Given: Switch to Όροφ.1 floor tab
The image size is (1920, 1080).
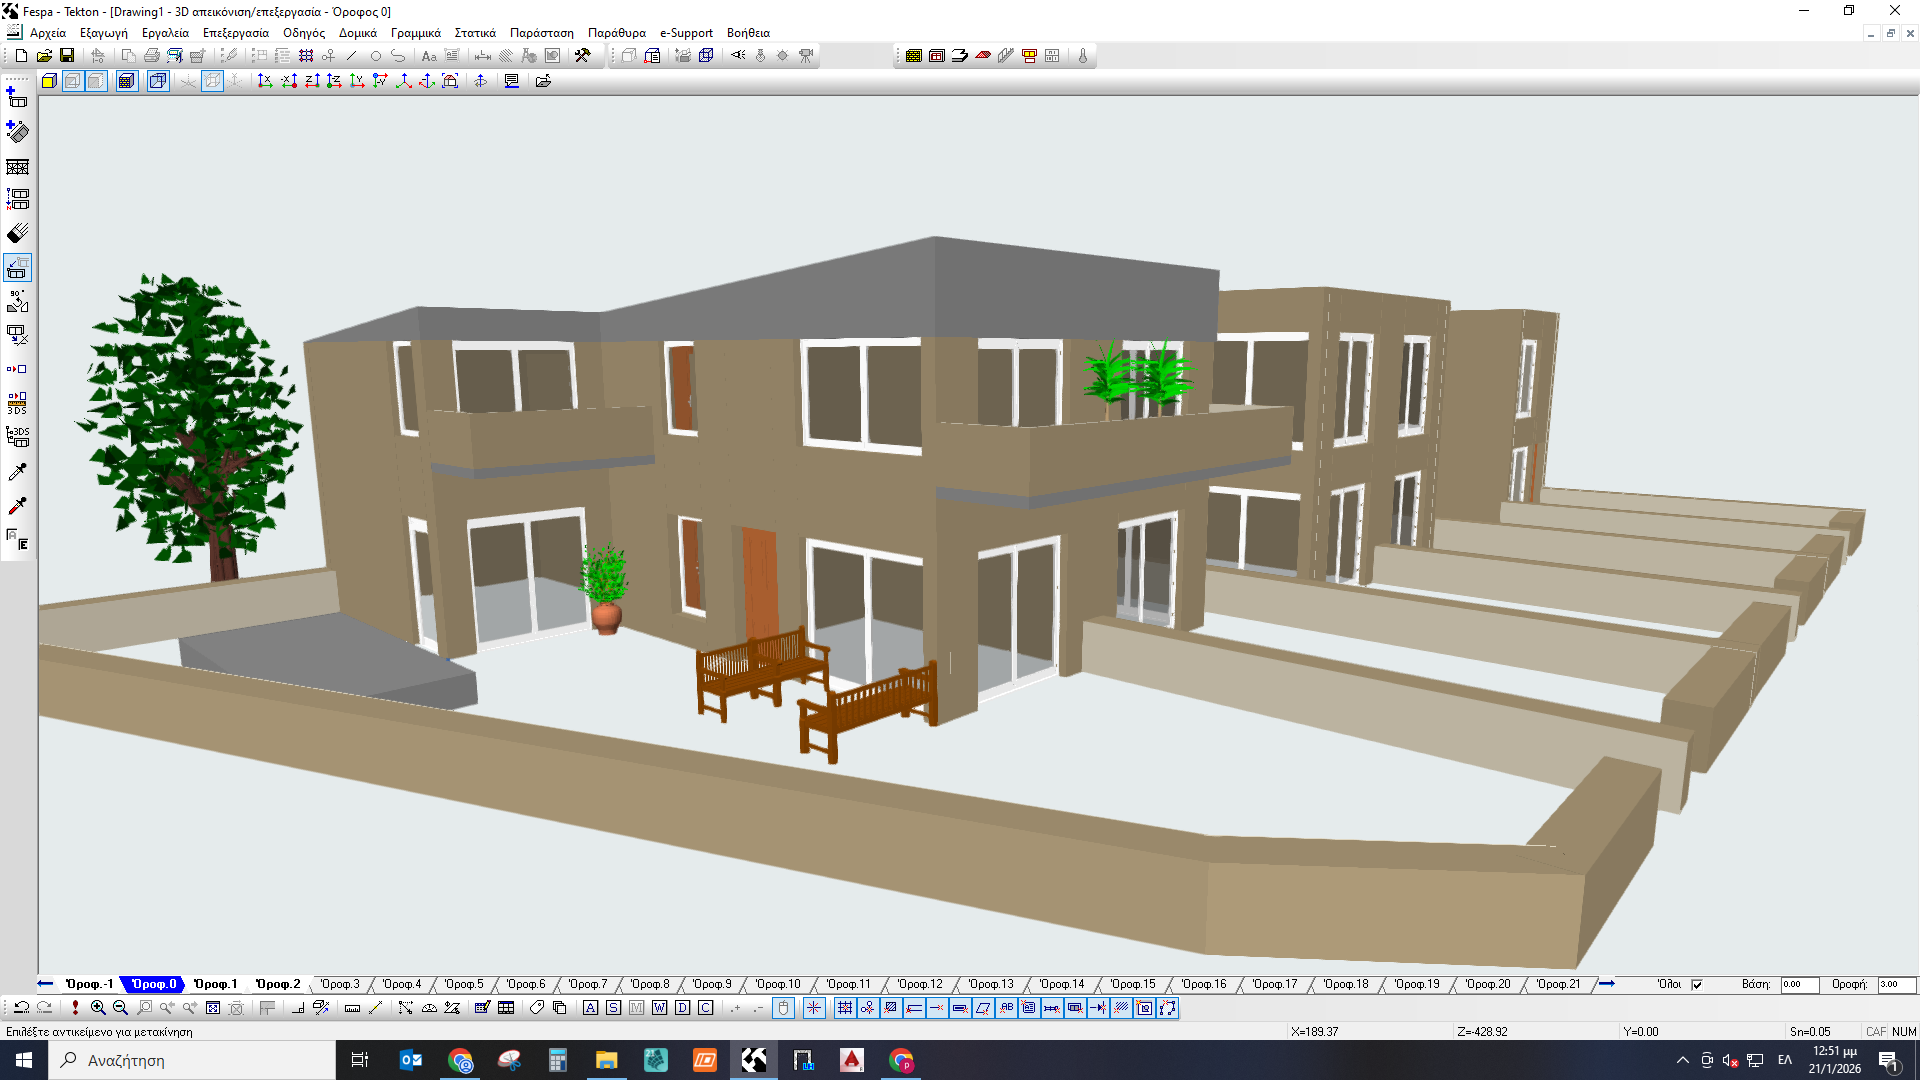Looking at the screenshot, I should coord(215,984).
